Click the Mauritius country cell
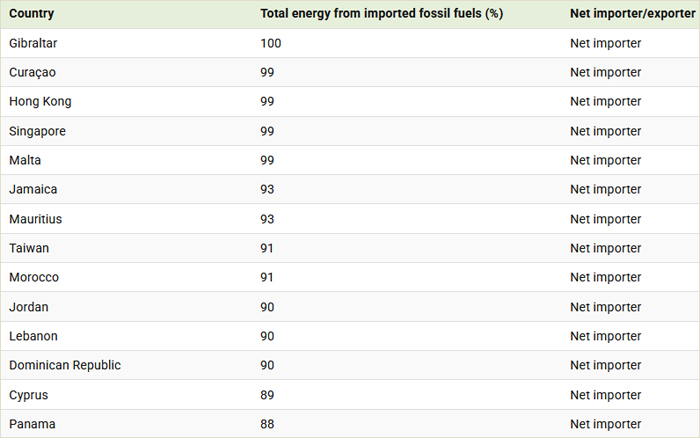The height and width of the screenshot is (438, 700). tap(36, 219)
